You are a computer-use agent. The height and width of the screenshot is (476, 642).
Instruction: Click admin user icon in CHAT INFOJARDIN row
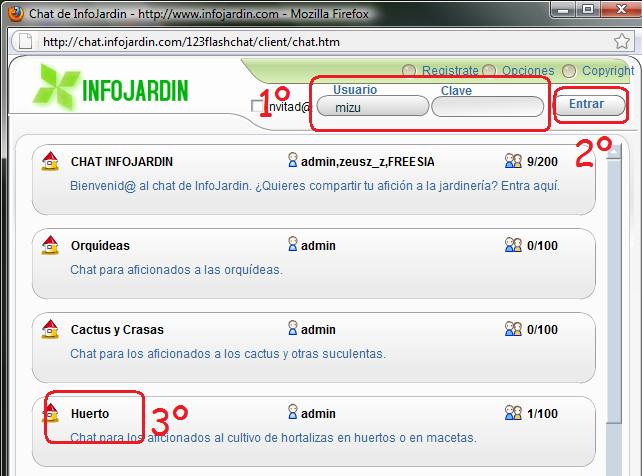pos(292,160)
